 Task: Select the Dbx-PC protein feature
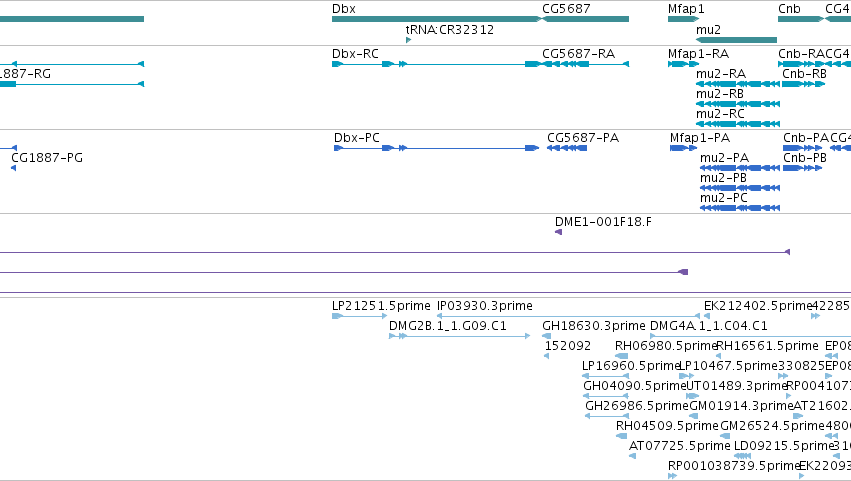[x=436, y=148]
